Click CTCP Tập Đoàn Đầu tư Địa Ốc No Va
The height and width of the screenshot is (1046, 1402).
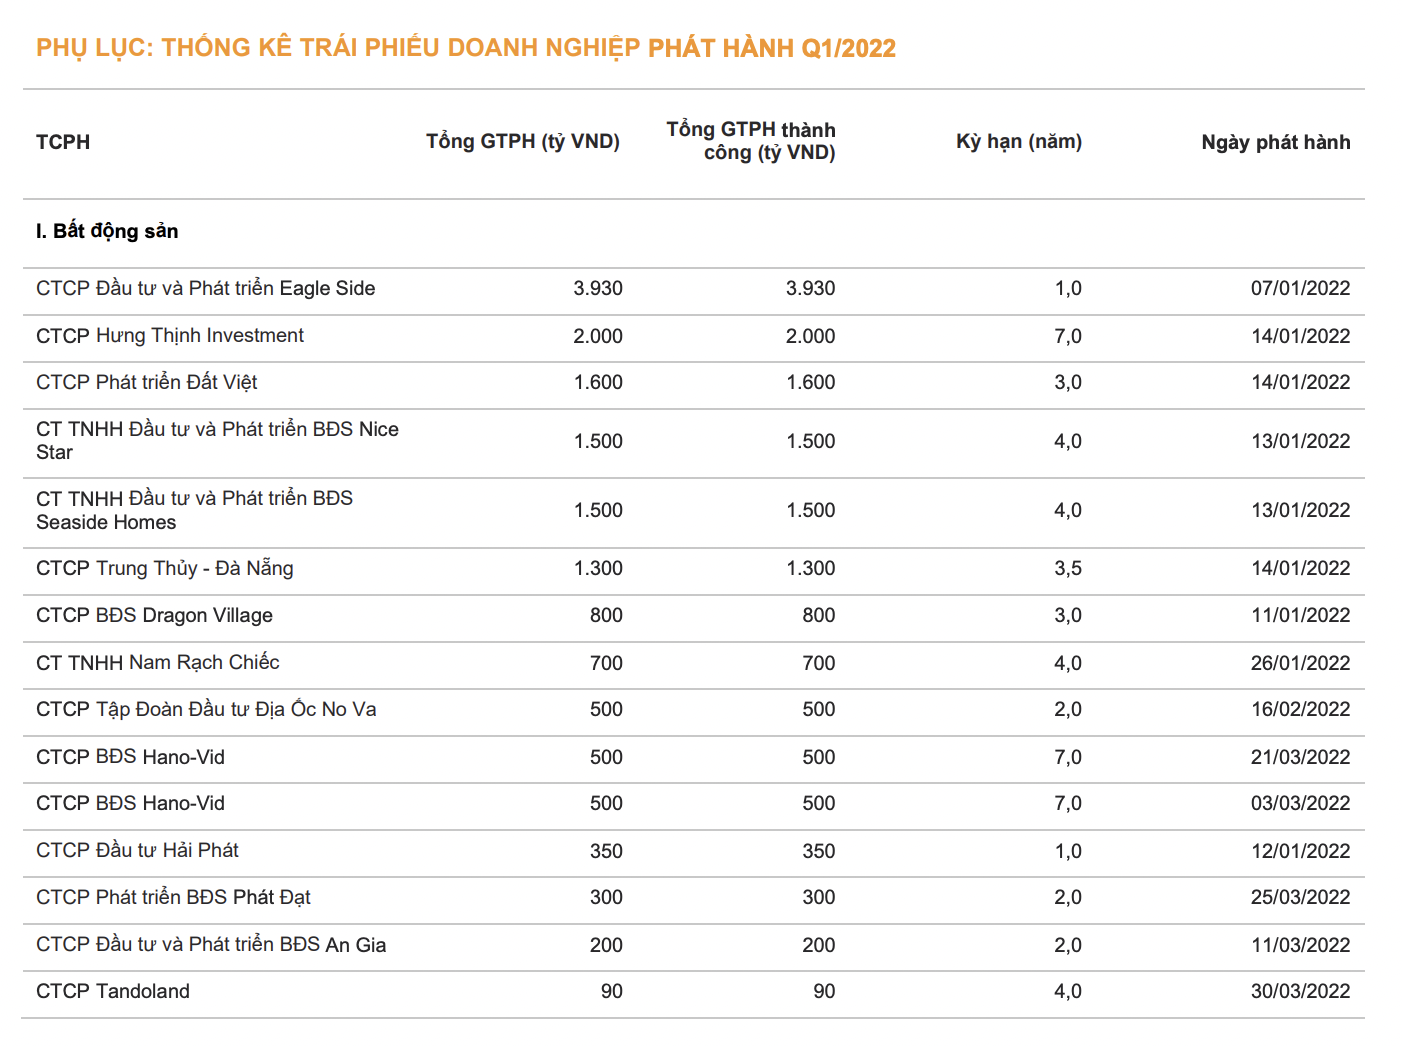coord(206,709)
